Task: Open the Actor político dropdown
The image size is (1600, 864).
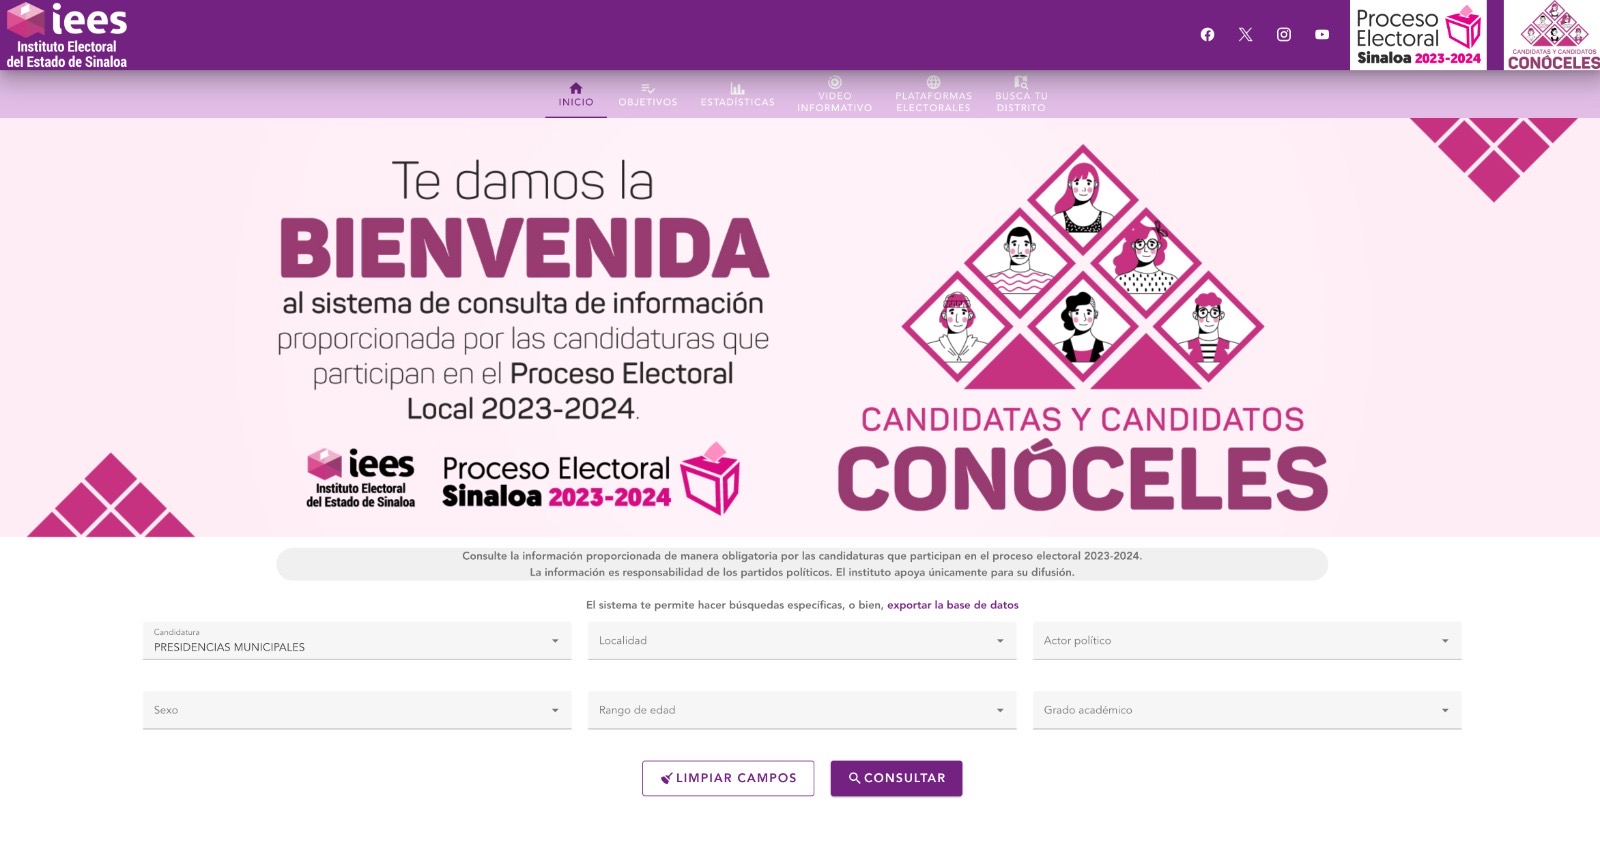Action: click(1247, 641)
